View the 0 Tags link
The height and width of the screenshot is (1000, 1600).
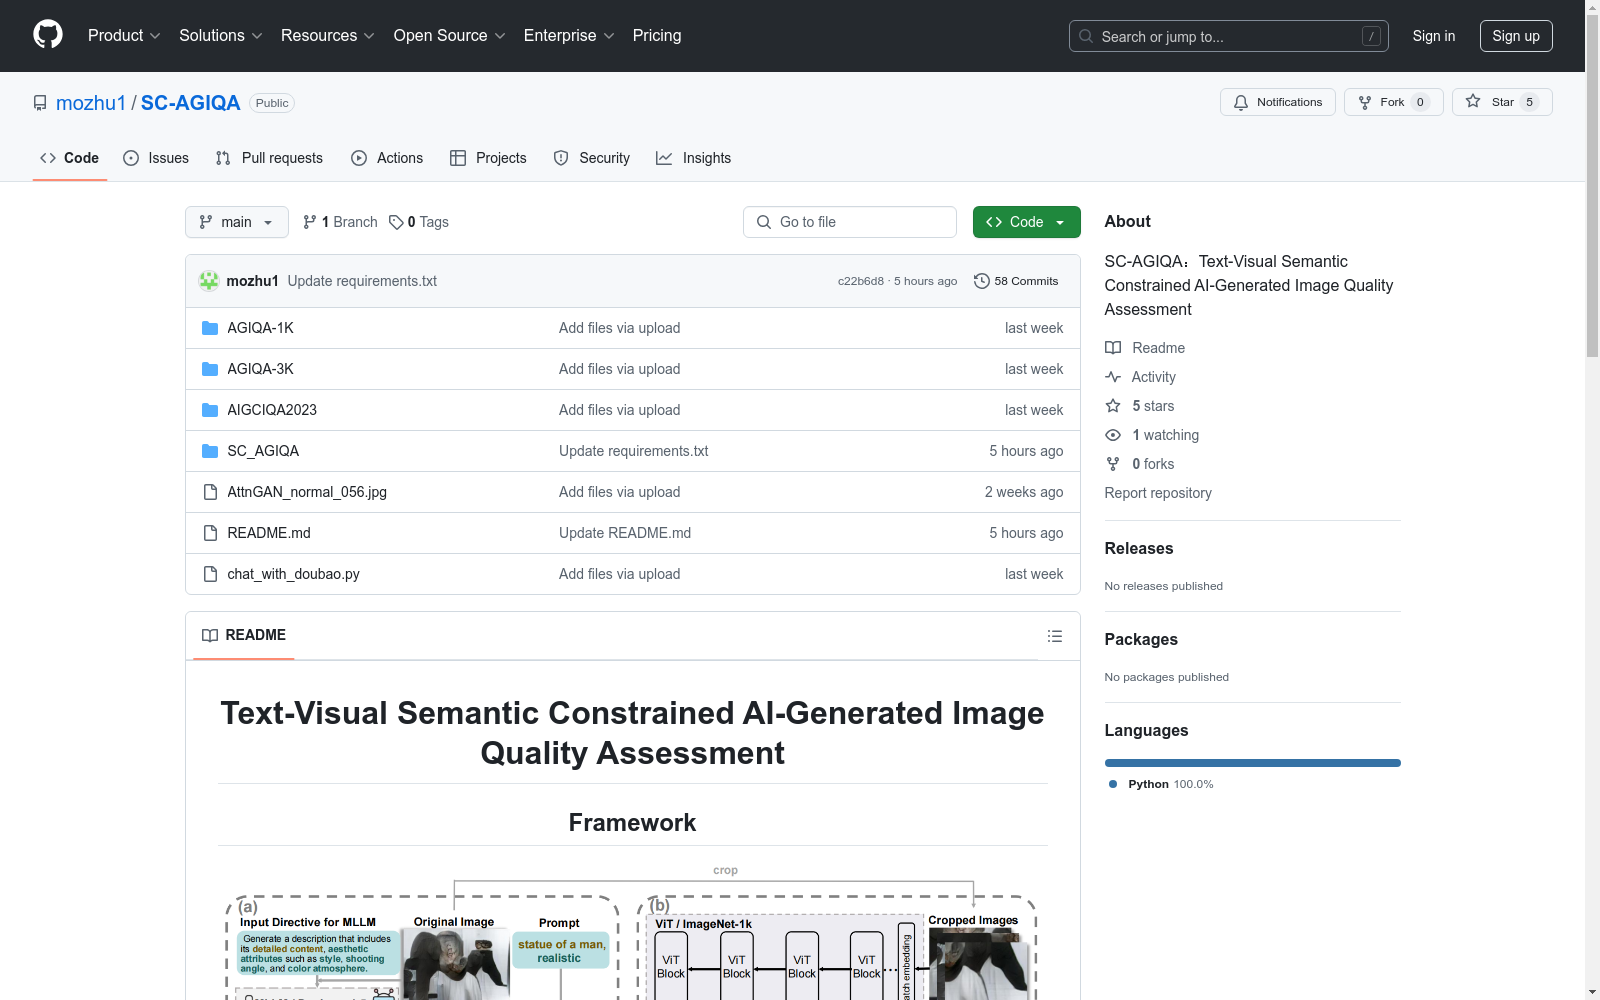click(x=418, y=222)
